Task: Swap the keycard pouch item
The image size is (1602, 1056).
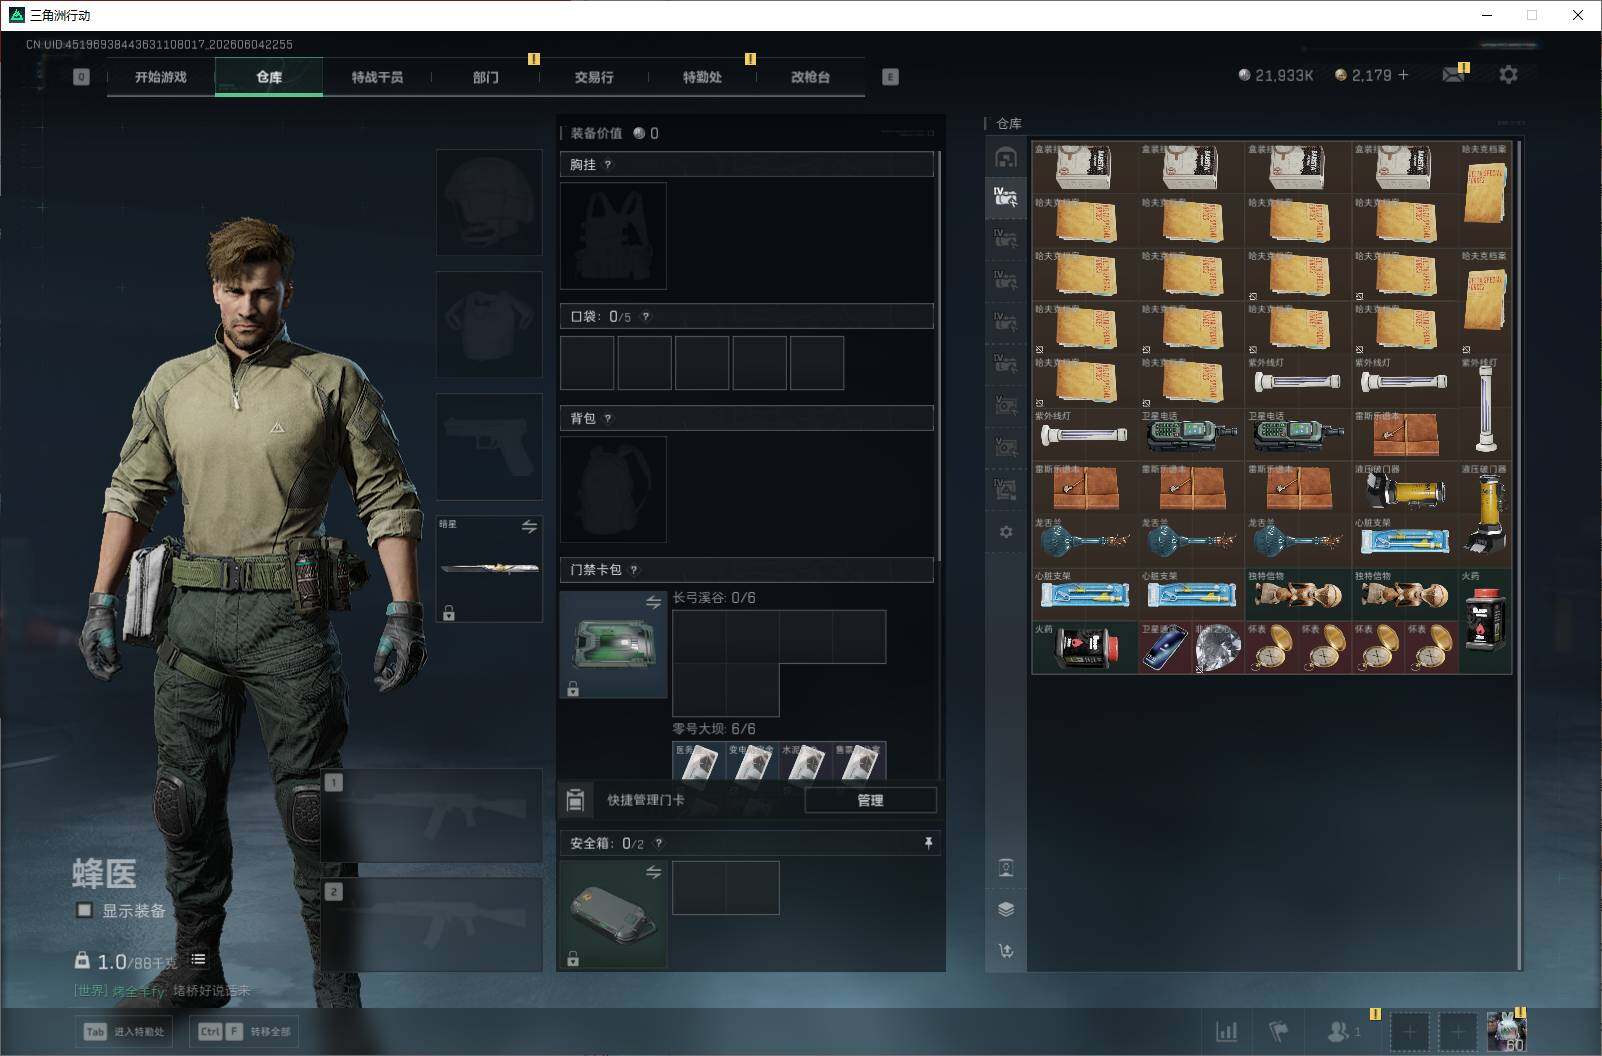Action: click(653, 602)
